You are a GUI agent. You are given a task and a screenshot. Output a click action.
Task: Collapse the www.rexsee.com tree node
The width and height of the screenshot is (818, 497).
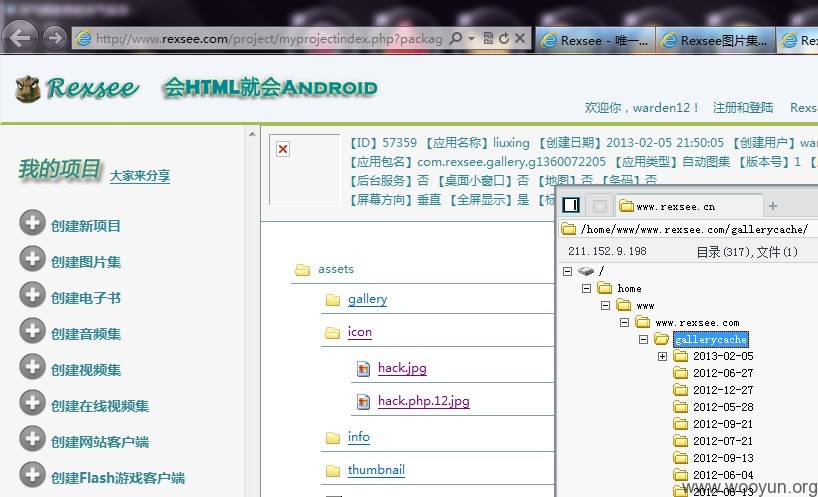[x=624, y=323]
